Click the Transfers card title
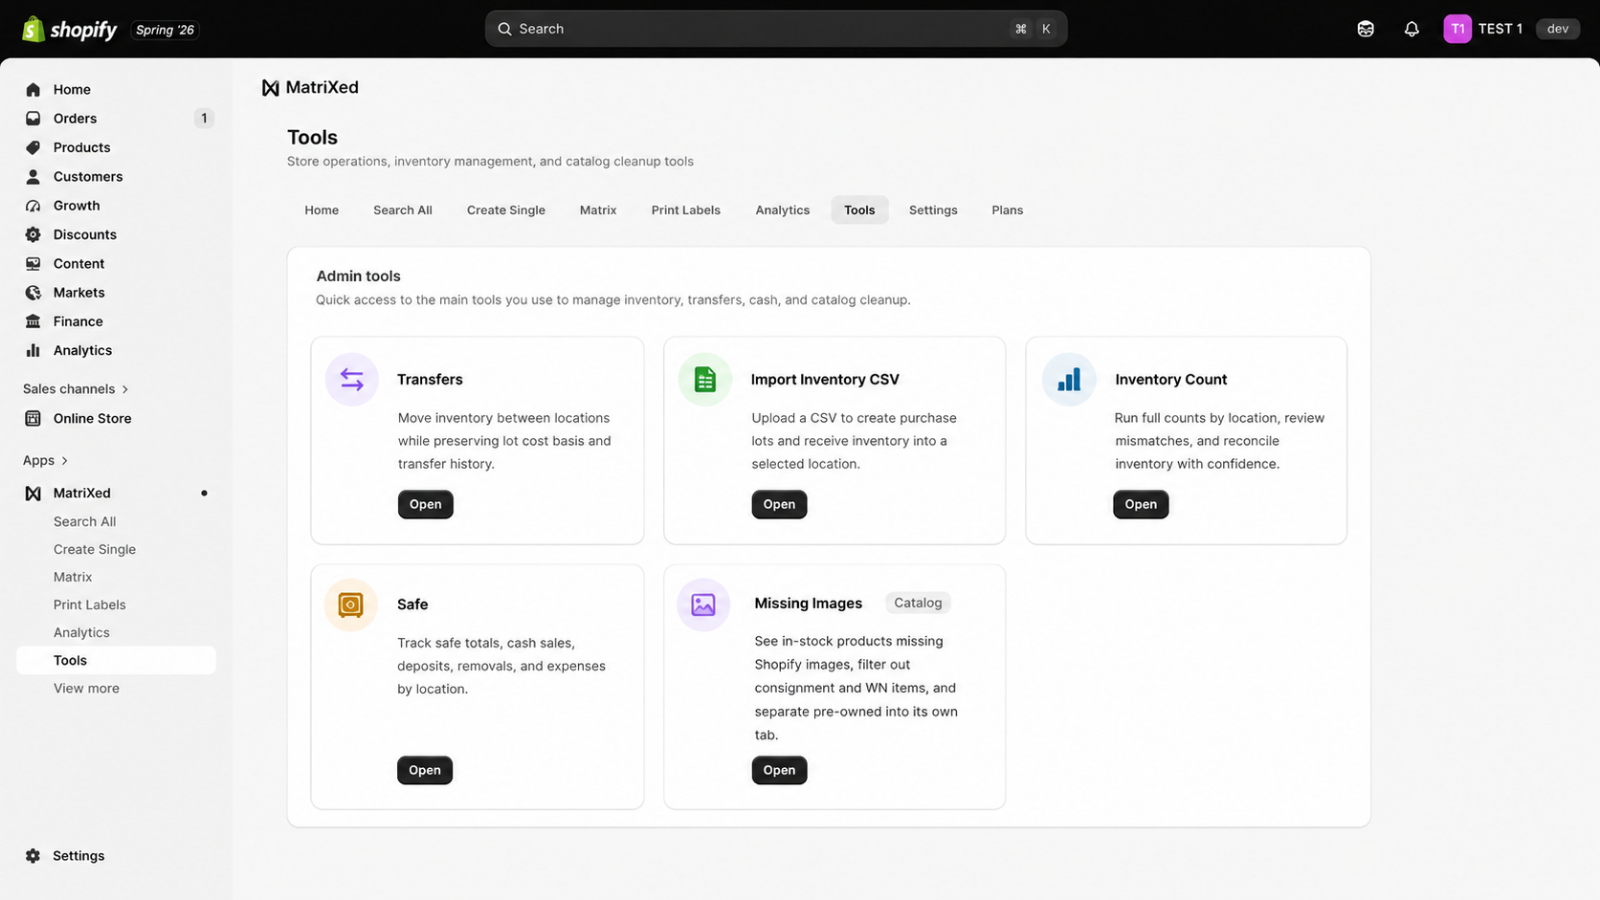This screenshot has height=900, width=1600. pyautogui.click(x=430, y=379)
